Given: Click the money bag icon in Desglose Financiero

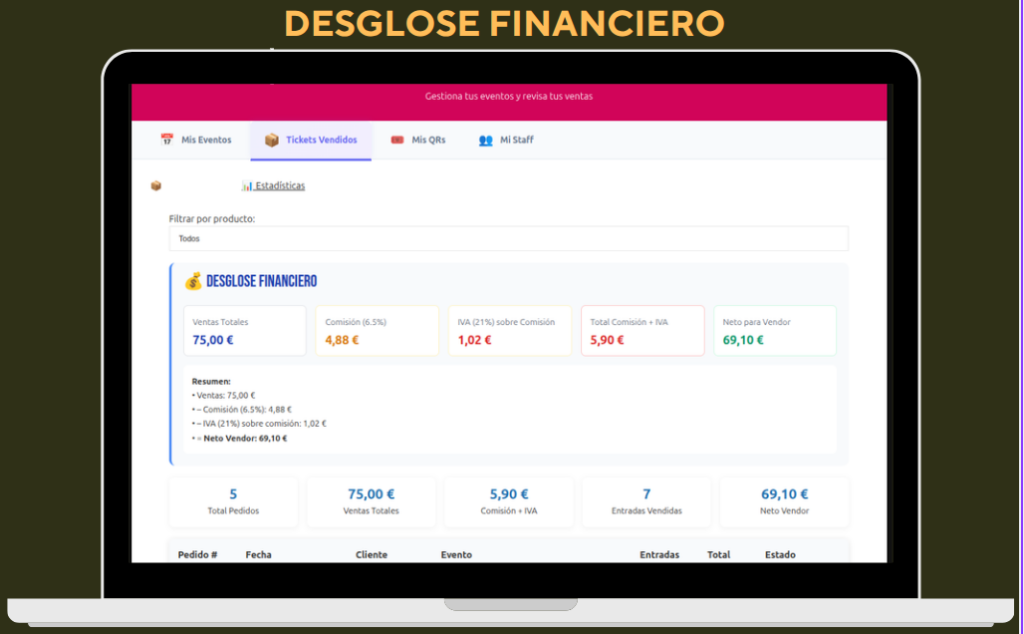Looking at the screenshot, I should point(193,282).
